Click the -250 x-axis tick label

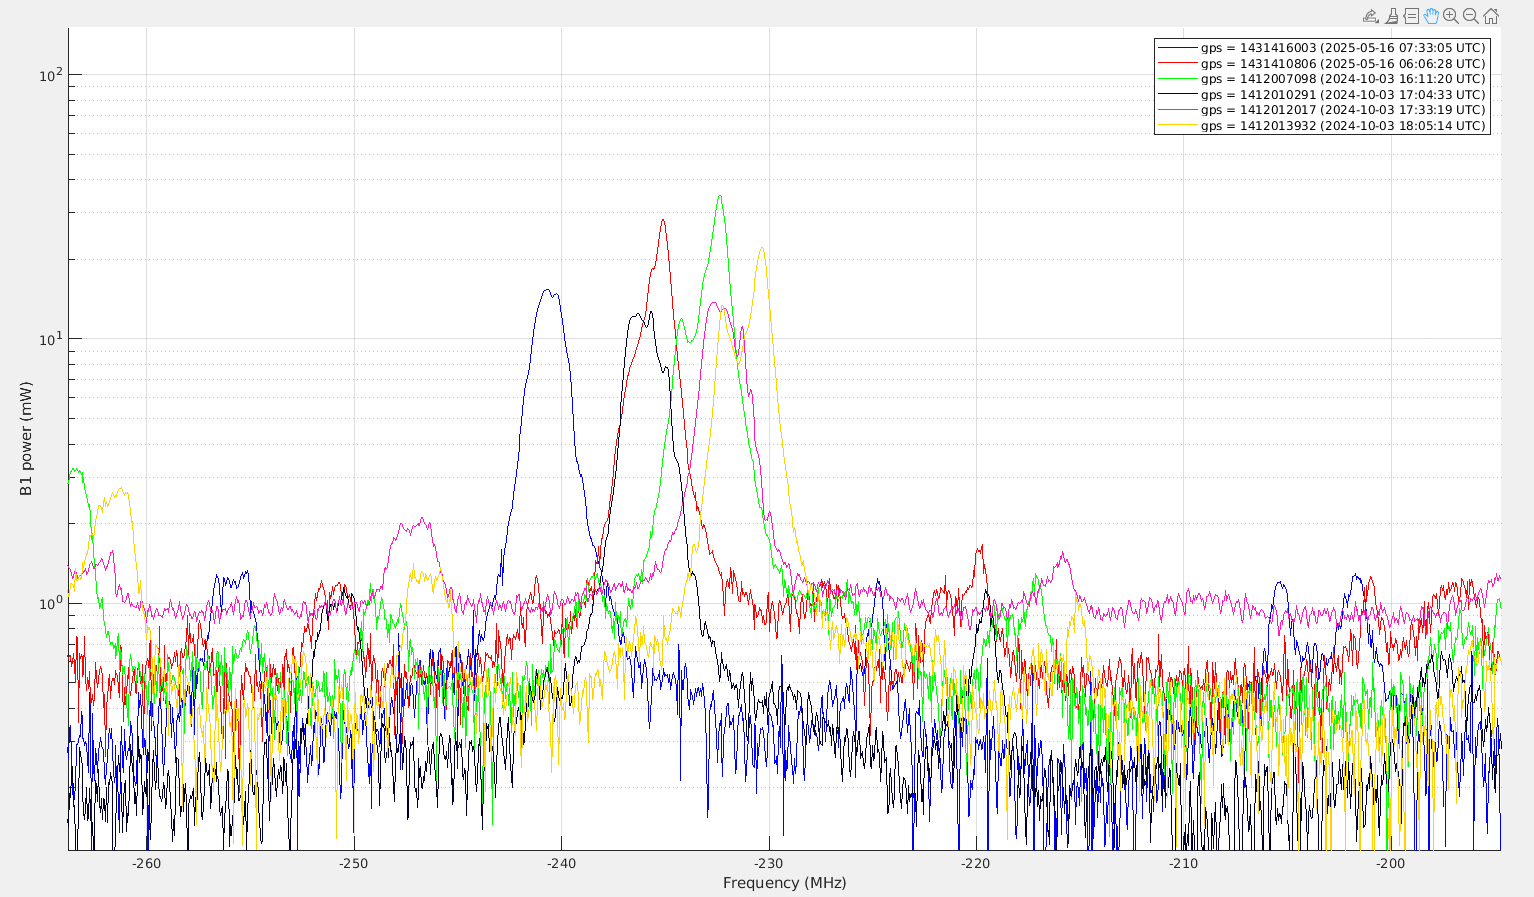[354, 864]
